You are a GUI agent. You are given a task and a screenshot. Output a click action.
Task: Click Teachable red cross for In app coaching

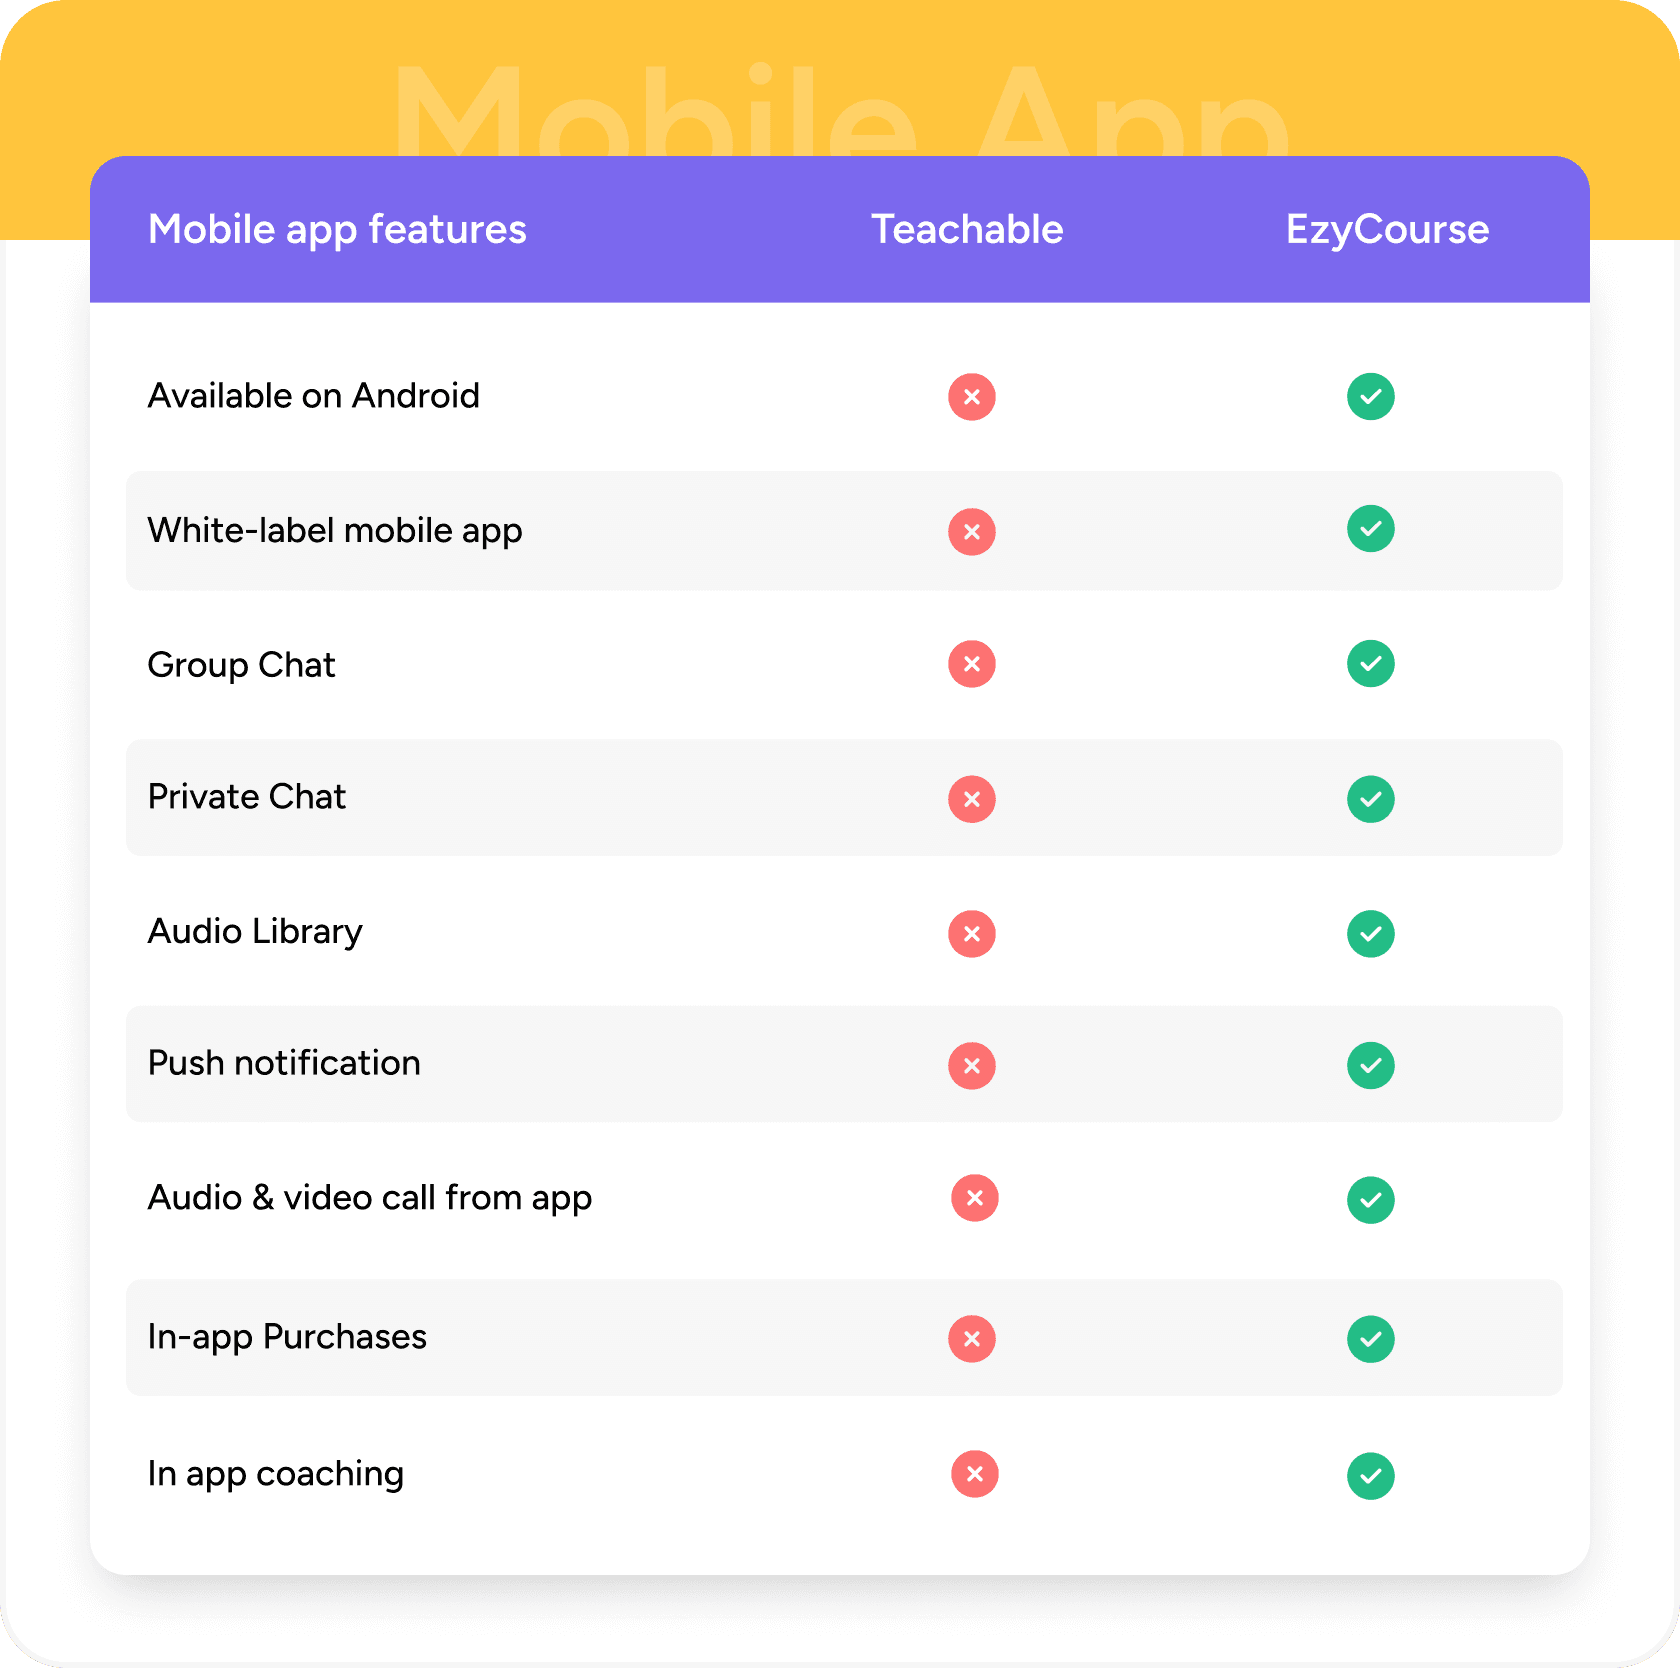click(974, 1474)
